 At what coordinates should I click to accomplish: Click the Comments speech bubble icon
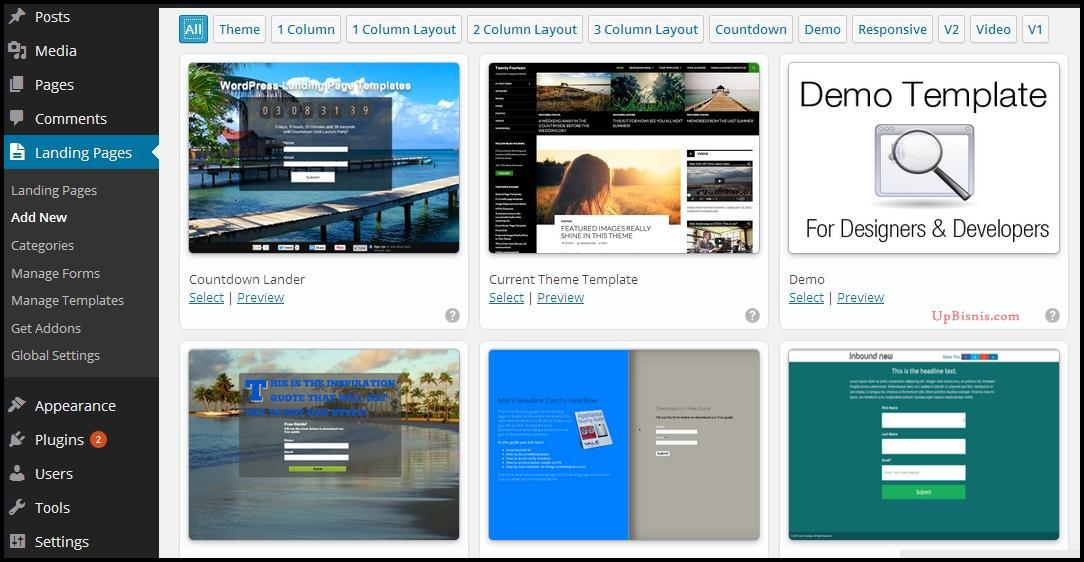[x=17, y=118]
